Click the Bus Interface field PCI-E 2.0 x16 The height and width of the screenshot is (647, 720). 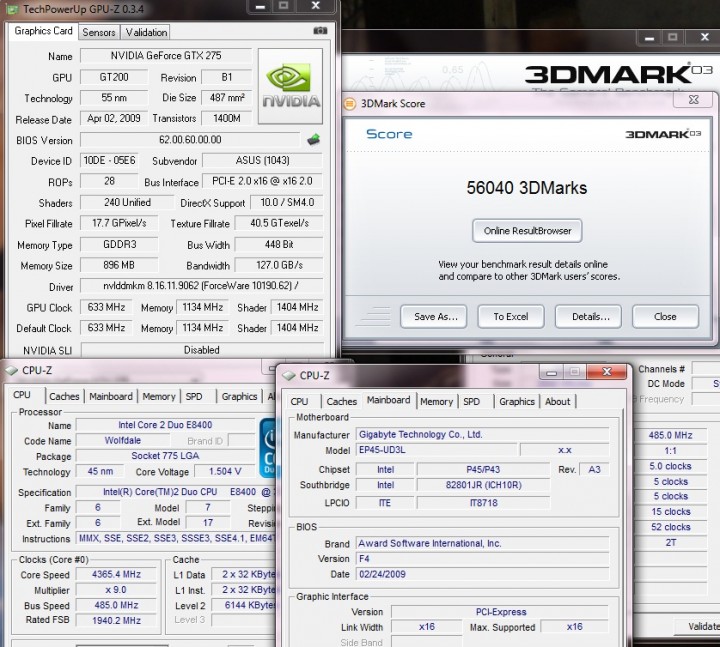point(262,181)
